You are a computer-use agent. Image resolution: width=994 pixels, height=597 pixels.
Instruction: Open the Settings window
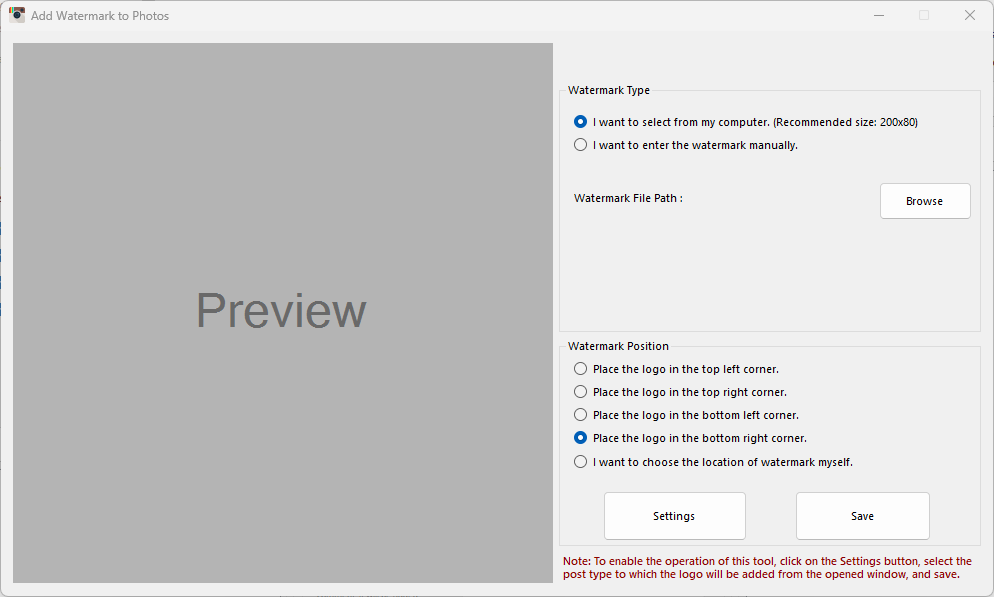click(674, 516)
